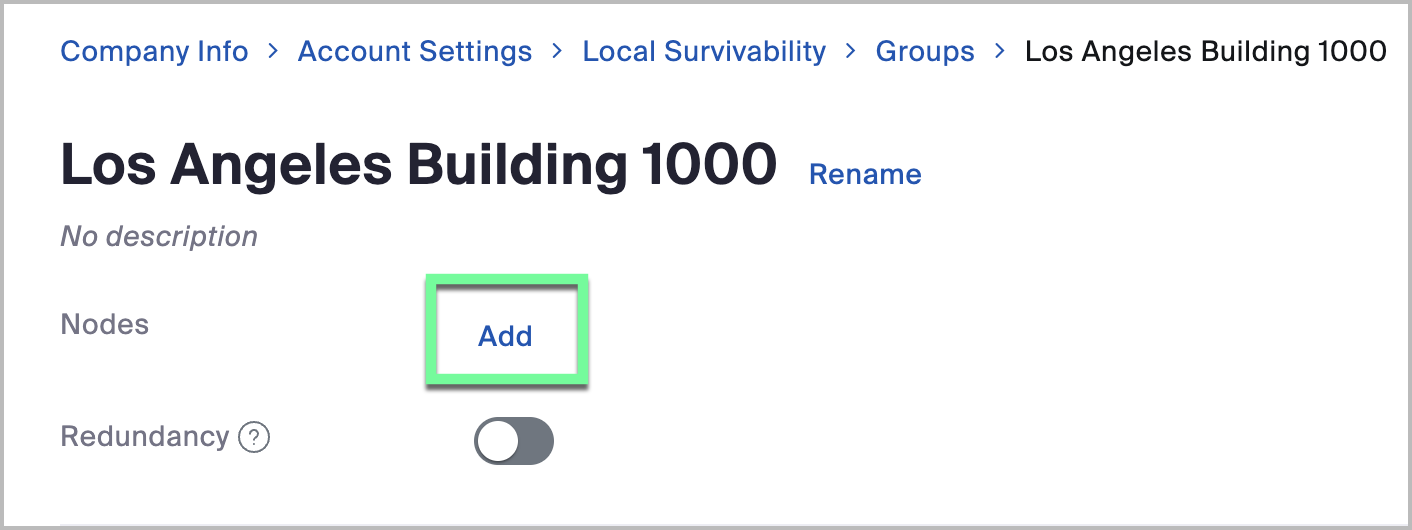Click the chevron after Account Settings breadcrumb
Screen dimensions: 1412x530
pos(557,51)
